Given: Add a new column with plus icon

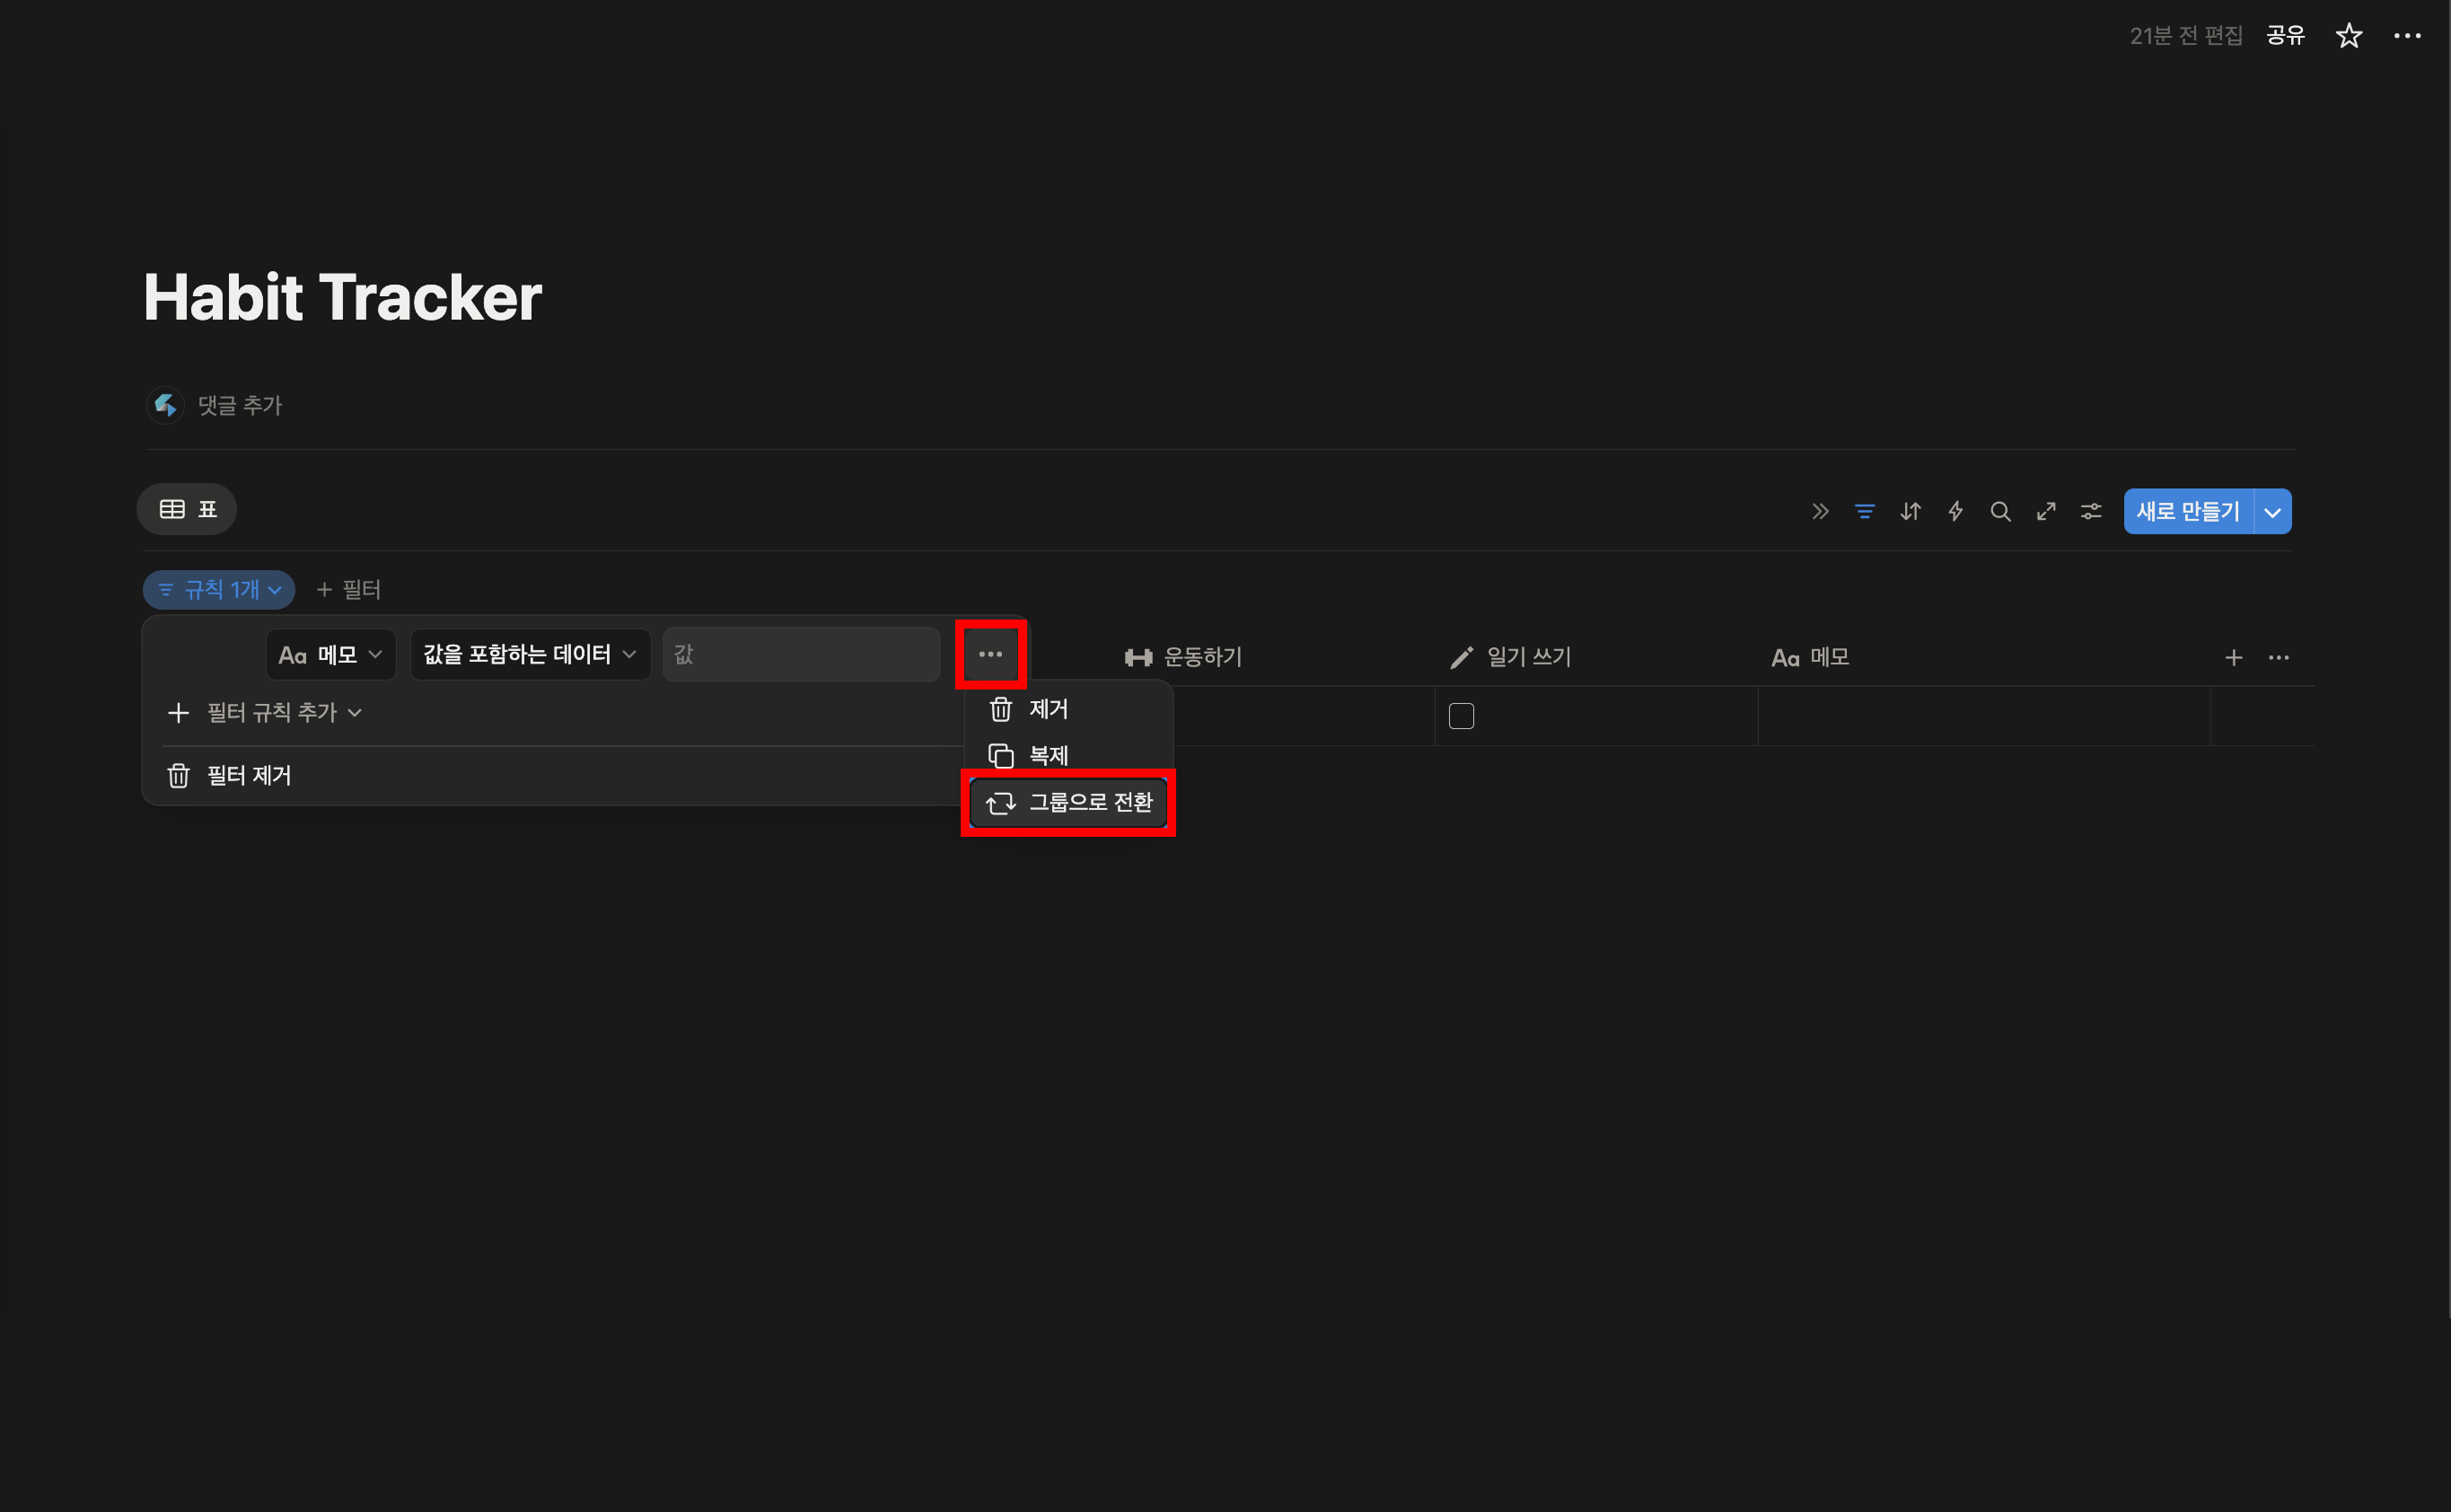Looking at the screenshot, I should [2233, 657].
